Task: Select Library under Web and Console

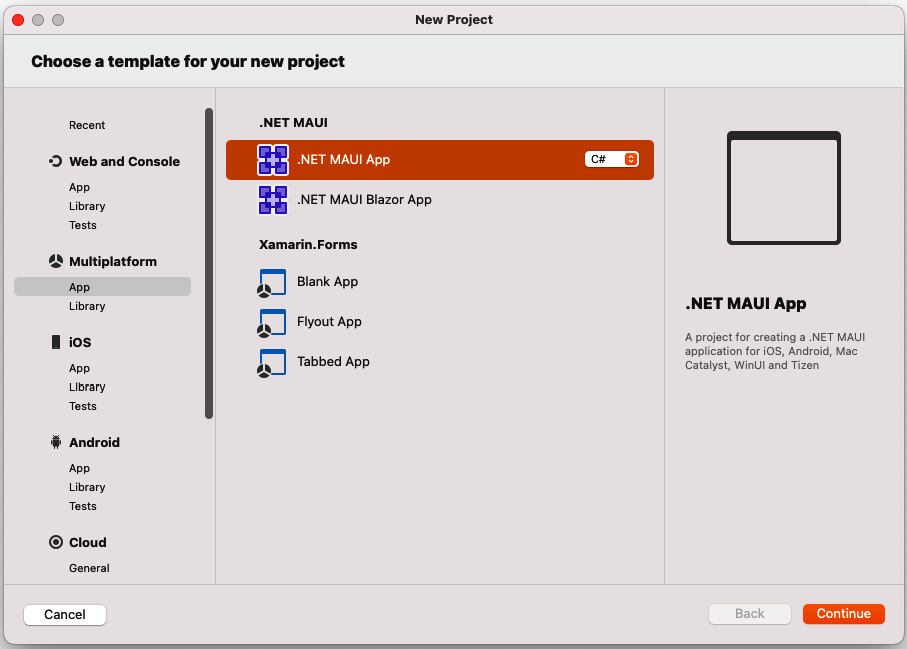Action: click(x=87, y=206)
